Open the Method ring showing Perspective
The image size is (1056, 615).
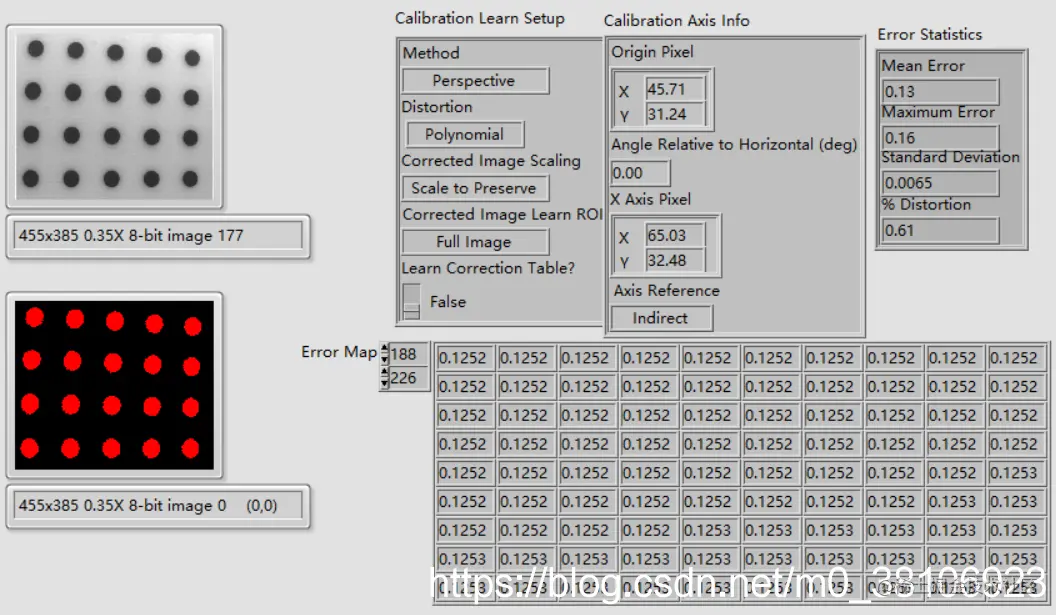click(x=475, y=81)
